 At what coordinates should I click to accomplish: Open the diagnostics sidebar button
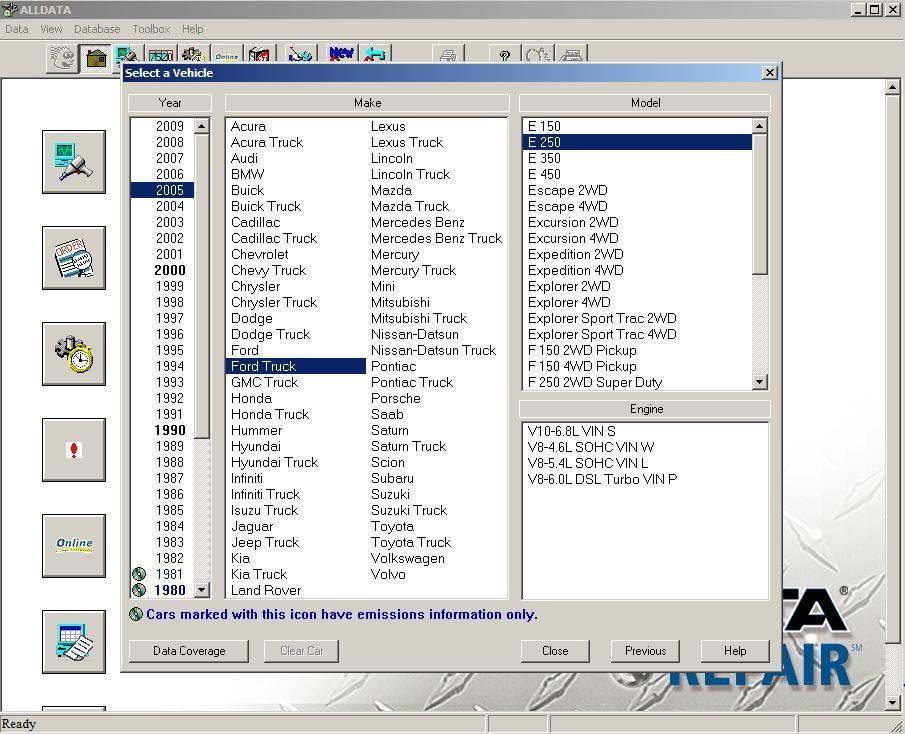coord(74,162)
